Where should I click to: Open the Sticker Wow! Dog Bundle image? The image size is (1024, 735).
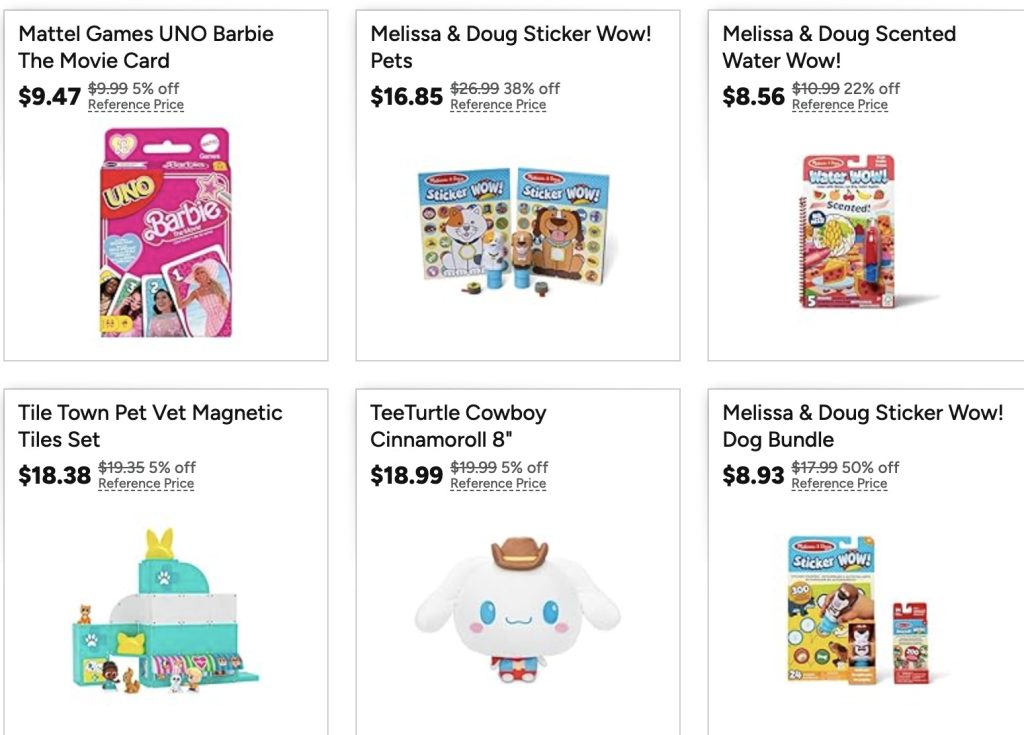pos(857,611)
